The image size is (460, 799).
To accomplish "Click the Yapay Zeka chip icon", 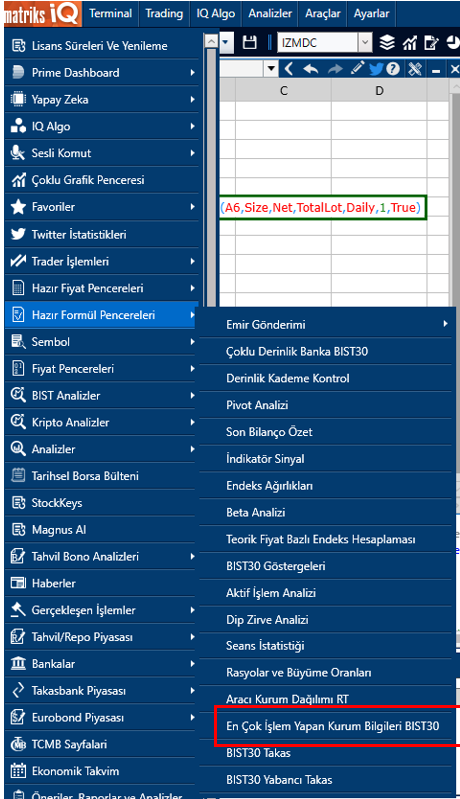I will pos(18,99).
